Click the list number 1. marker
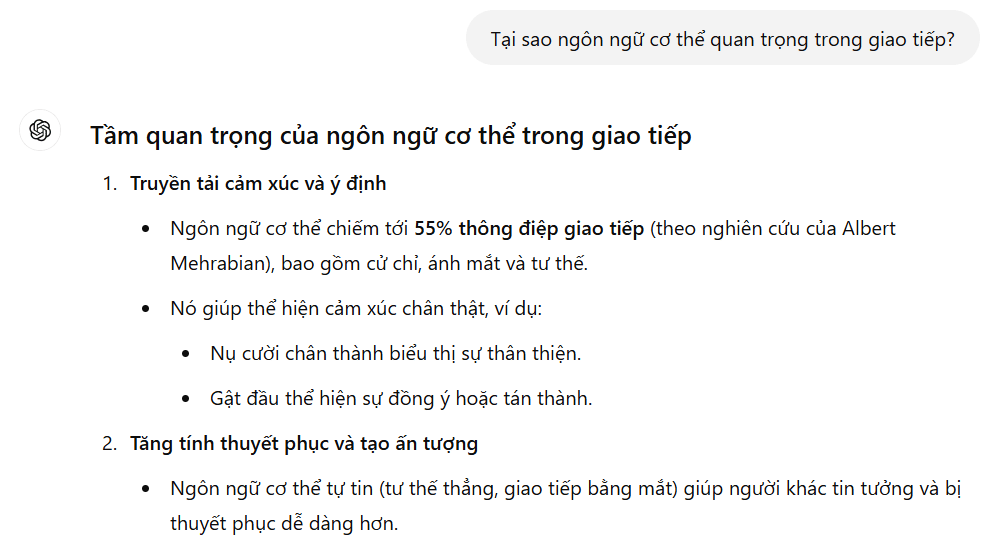Screen dimensions: 1007x543 click(x=110, y=184)
